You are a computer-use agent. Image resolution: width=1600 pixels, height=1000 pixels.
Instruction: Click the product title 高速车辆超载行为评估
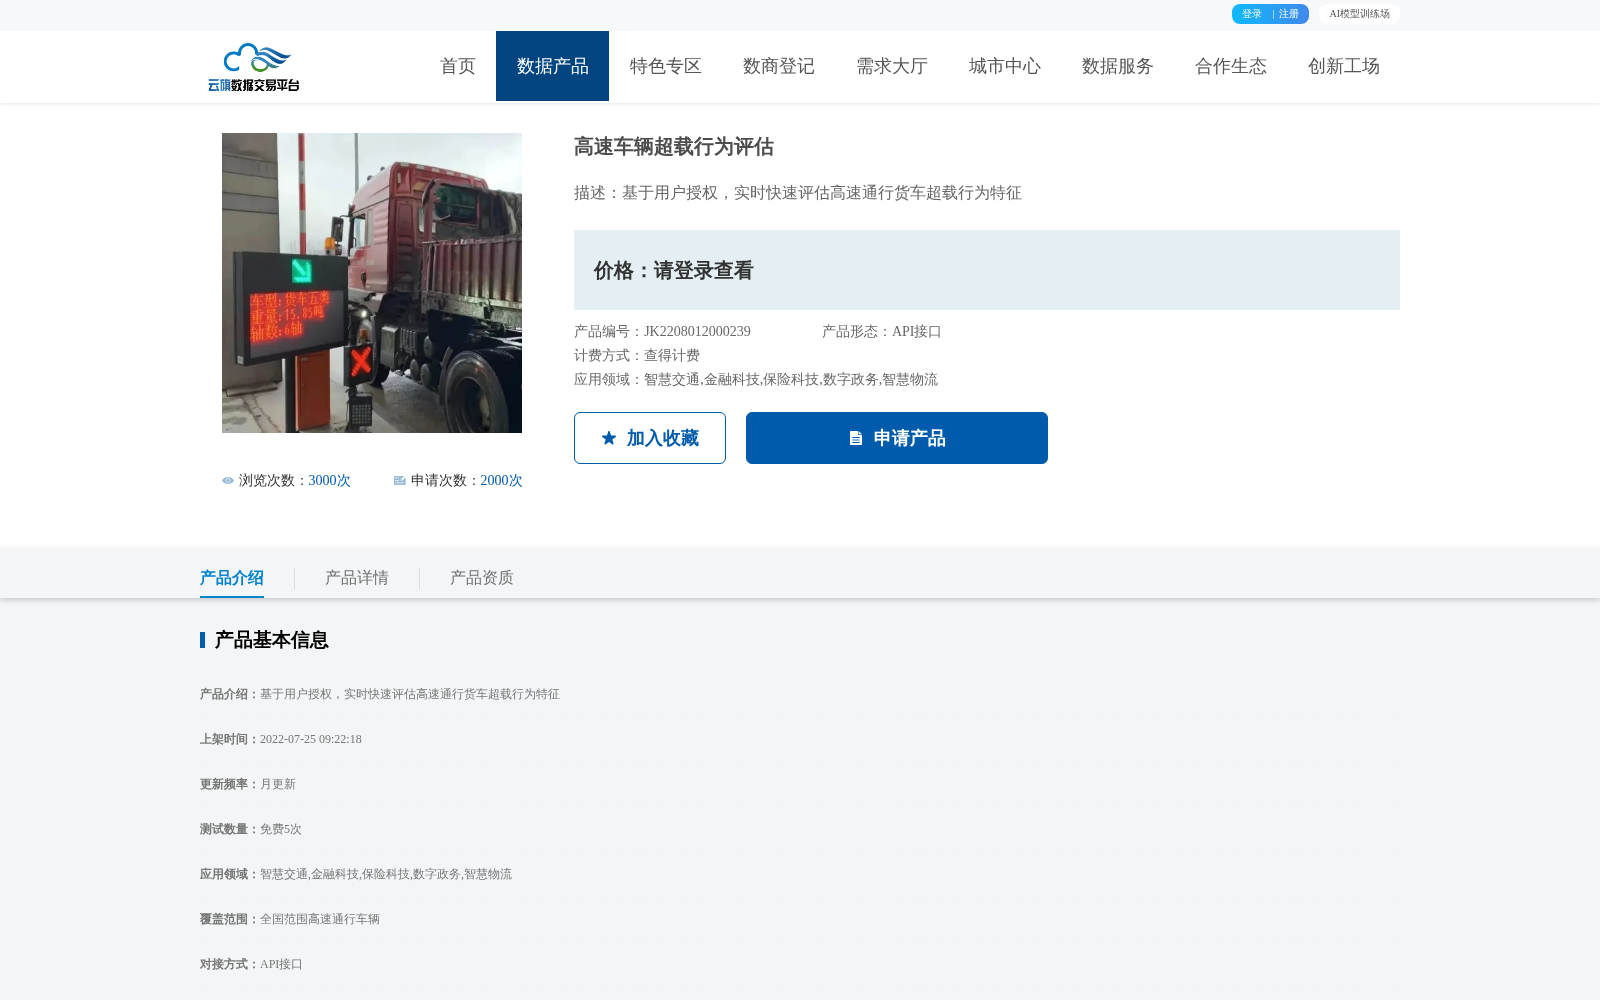[x=674, y=147]
